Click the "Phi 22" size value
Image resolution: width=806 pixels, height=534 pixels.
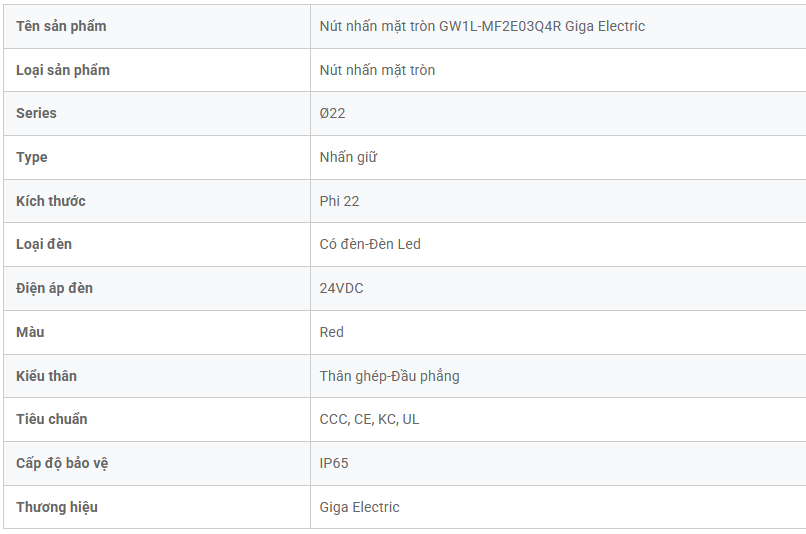pos(339,201)
